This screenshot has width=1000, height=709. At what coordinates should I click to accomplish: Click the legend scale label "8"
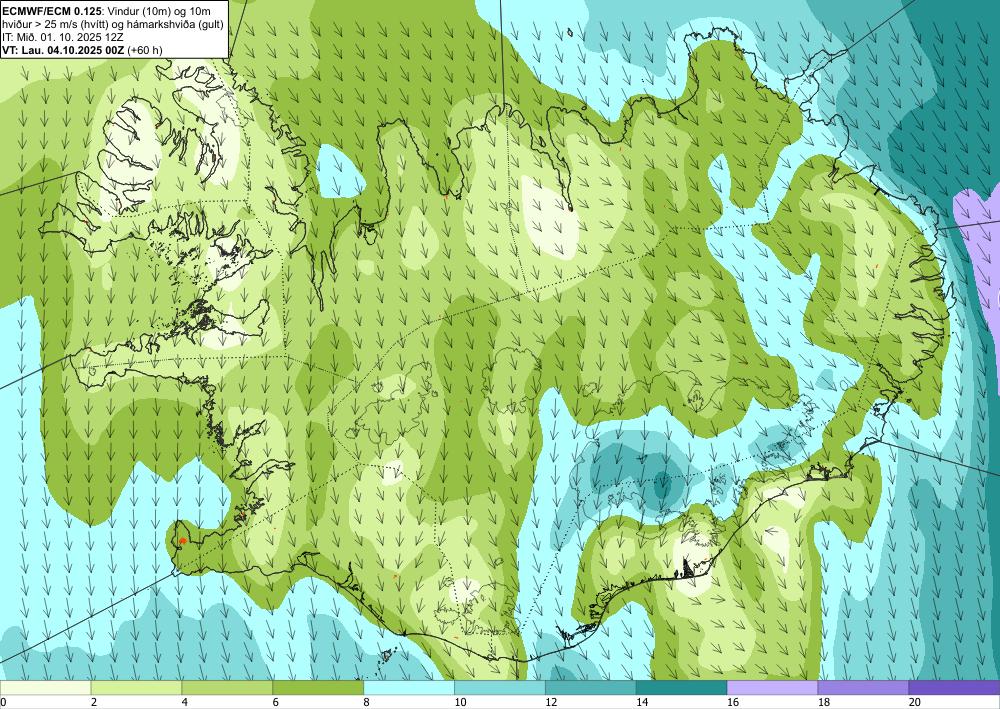[x=366, y=703]
